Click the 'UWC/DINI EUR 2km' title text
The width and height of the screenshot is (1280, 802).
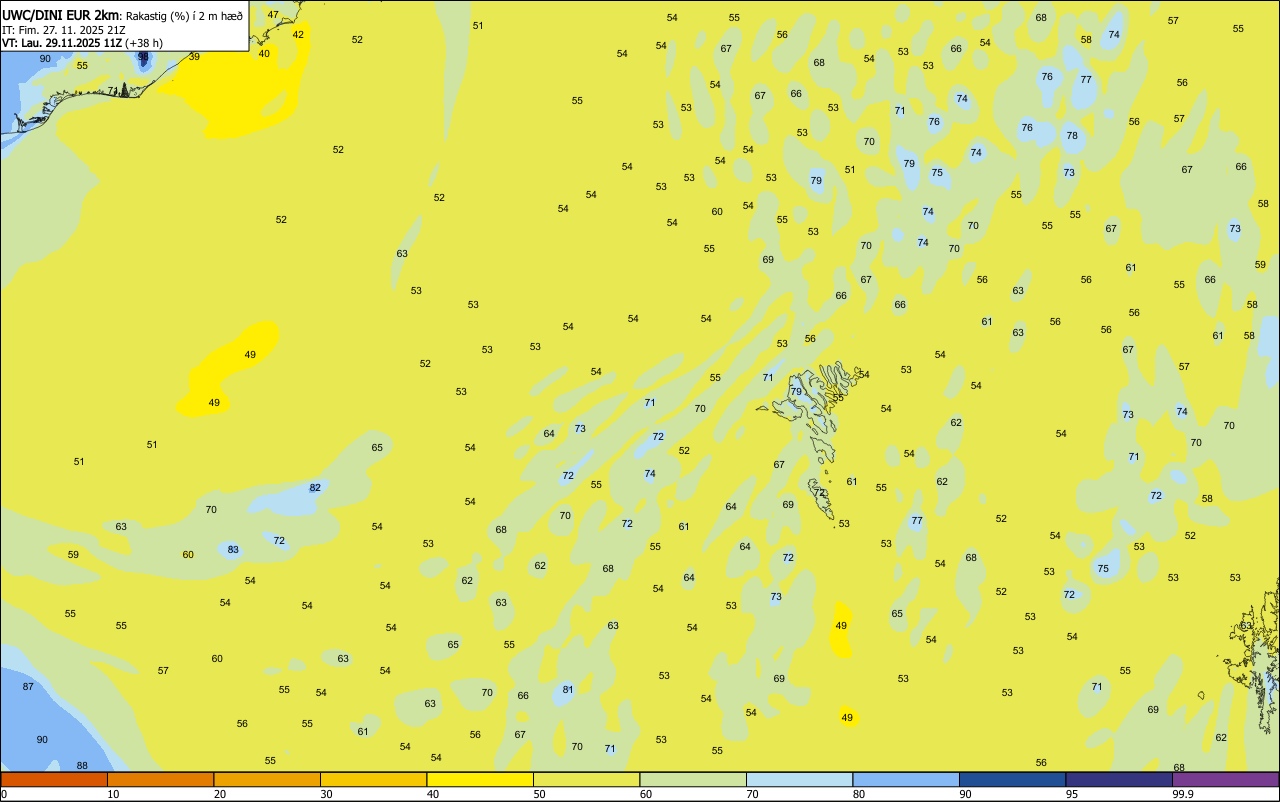[x=61, y=15]
